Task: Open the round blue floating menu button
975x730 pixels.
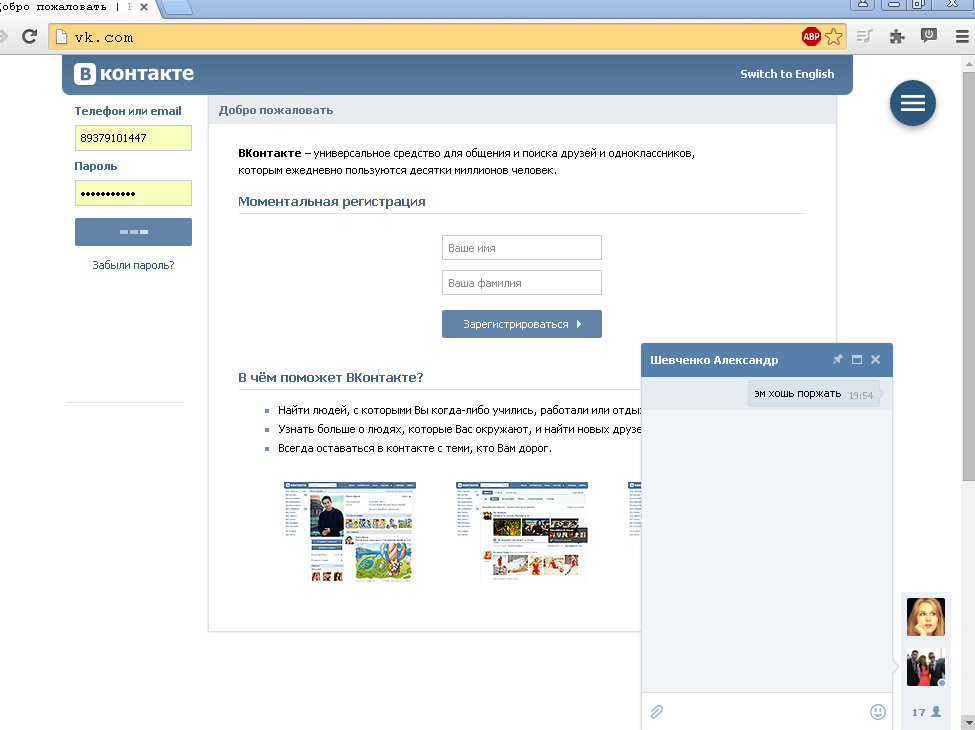Action: tap(912, 103)
